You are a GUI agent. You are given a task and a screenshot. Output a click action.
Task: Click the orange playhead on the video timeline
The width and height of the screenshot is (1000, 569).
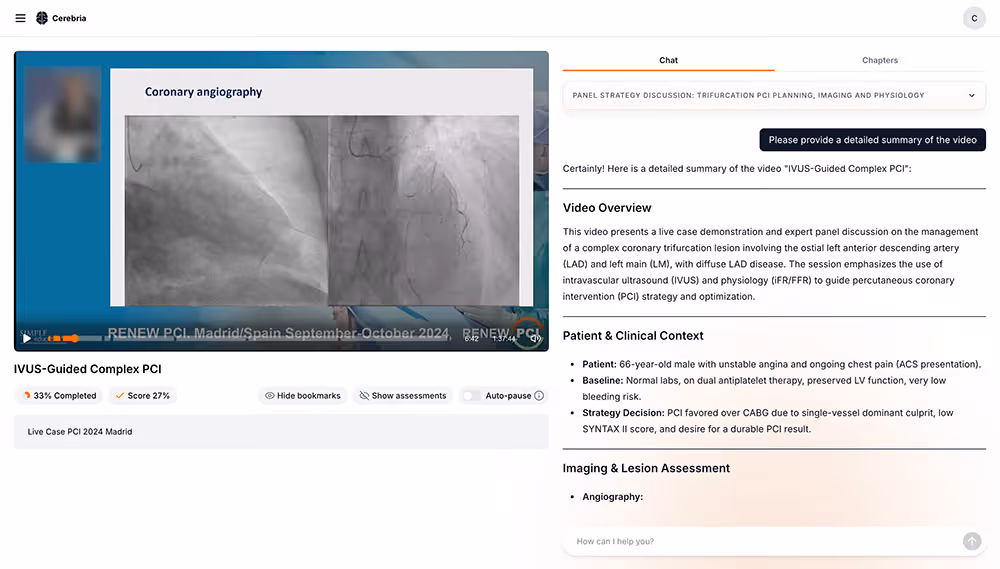click(75, 338)
